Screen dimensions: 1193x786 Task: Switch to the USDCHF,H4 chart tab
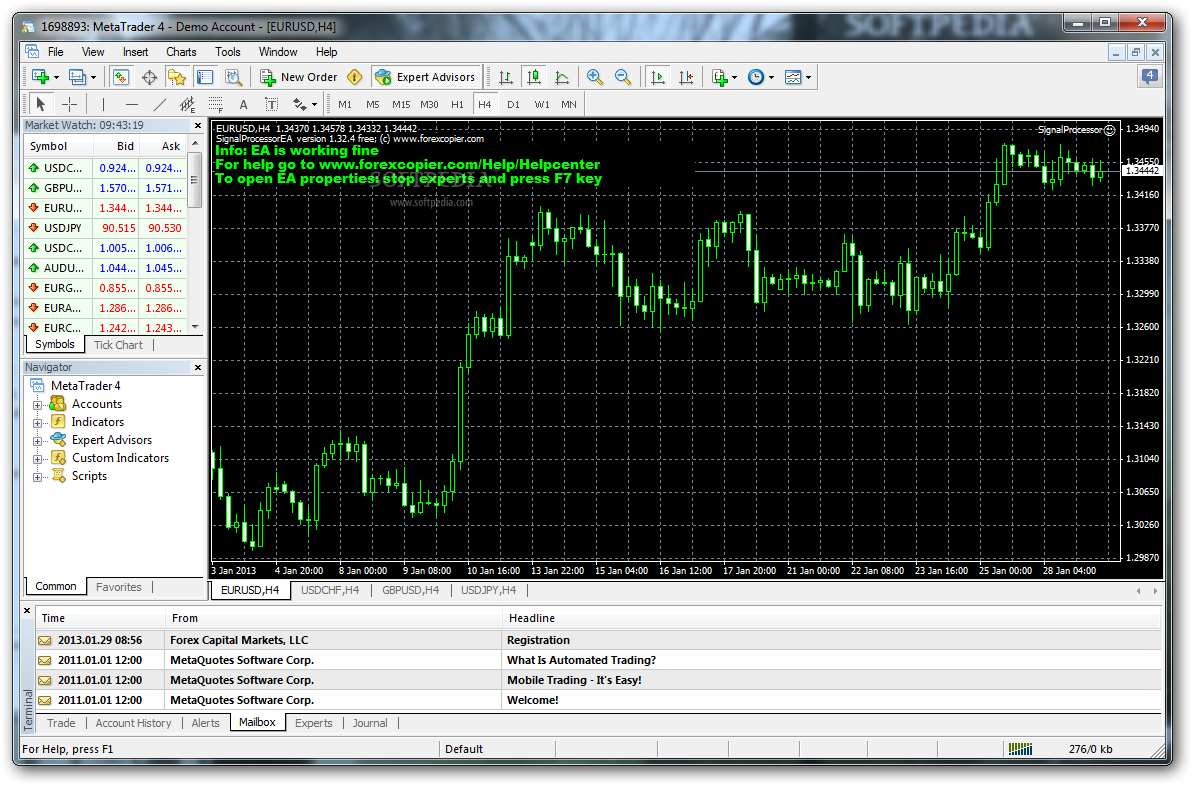point(330,590)
